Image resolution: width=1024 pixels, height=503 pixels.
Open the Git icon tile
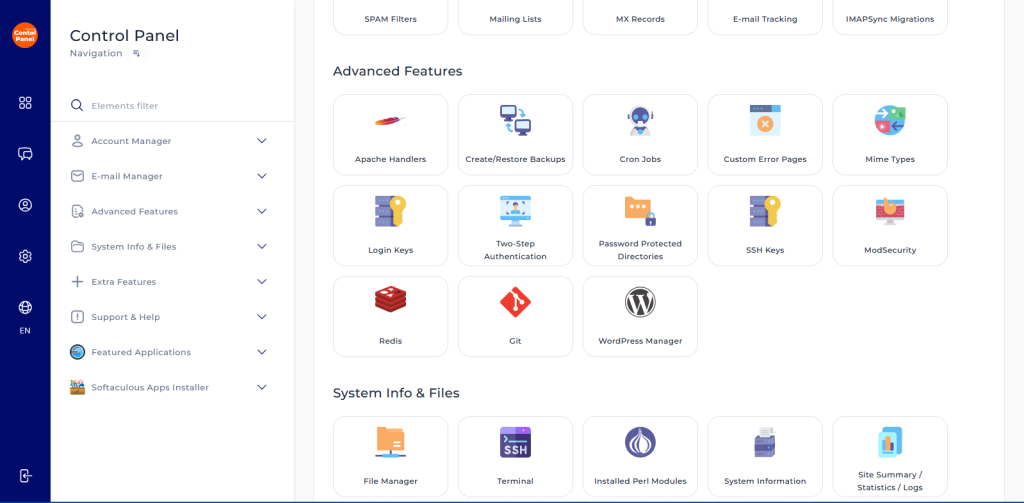point(515,302)
